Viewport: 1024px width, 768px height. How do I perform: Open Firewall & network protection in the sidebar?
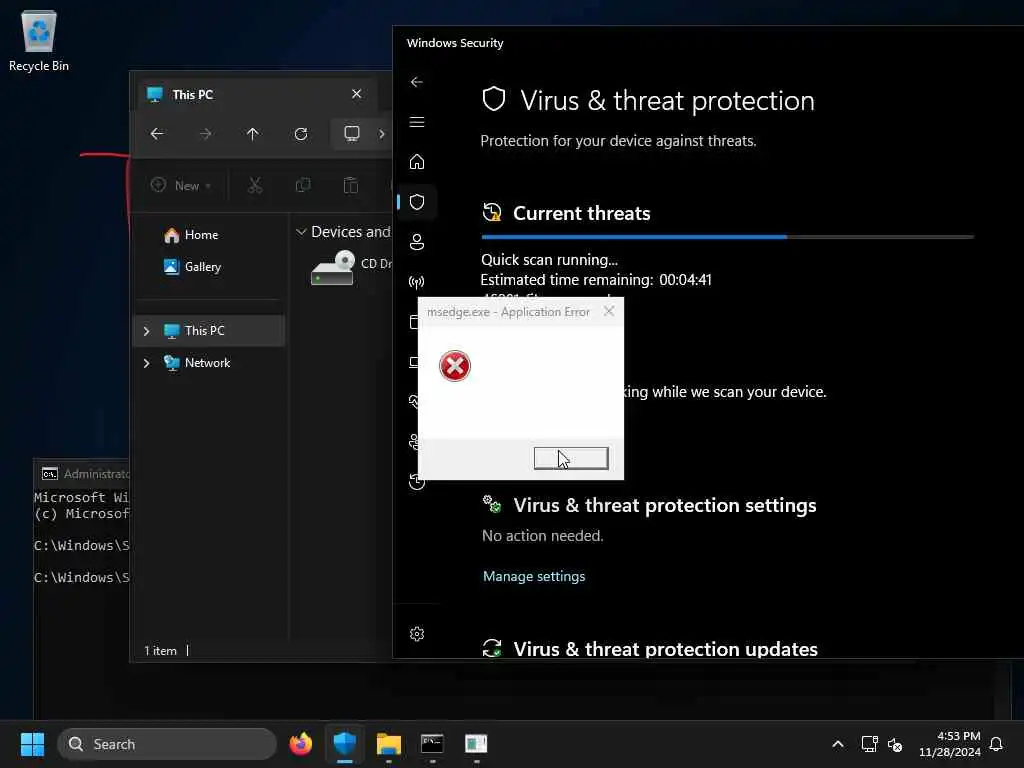(x=416, y=282)
